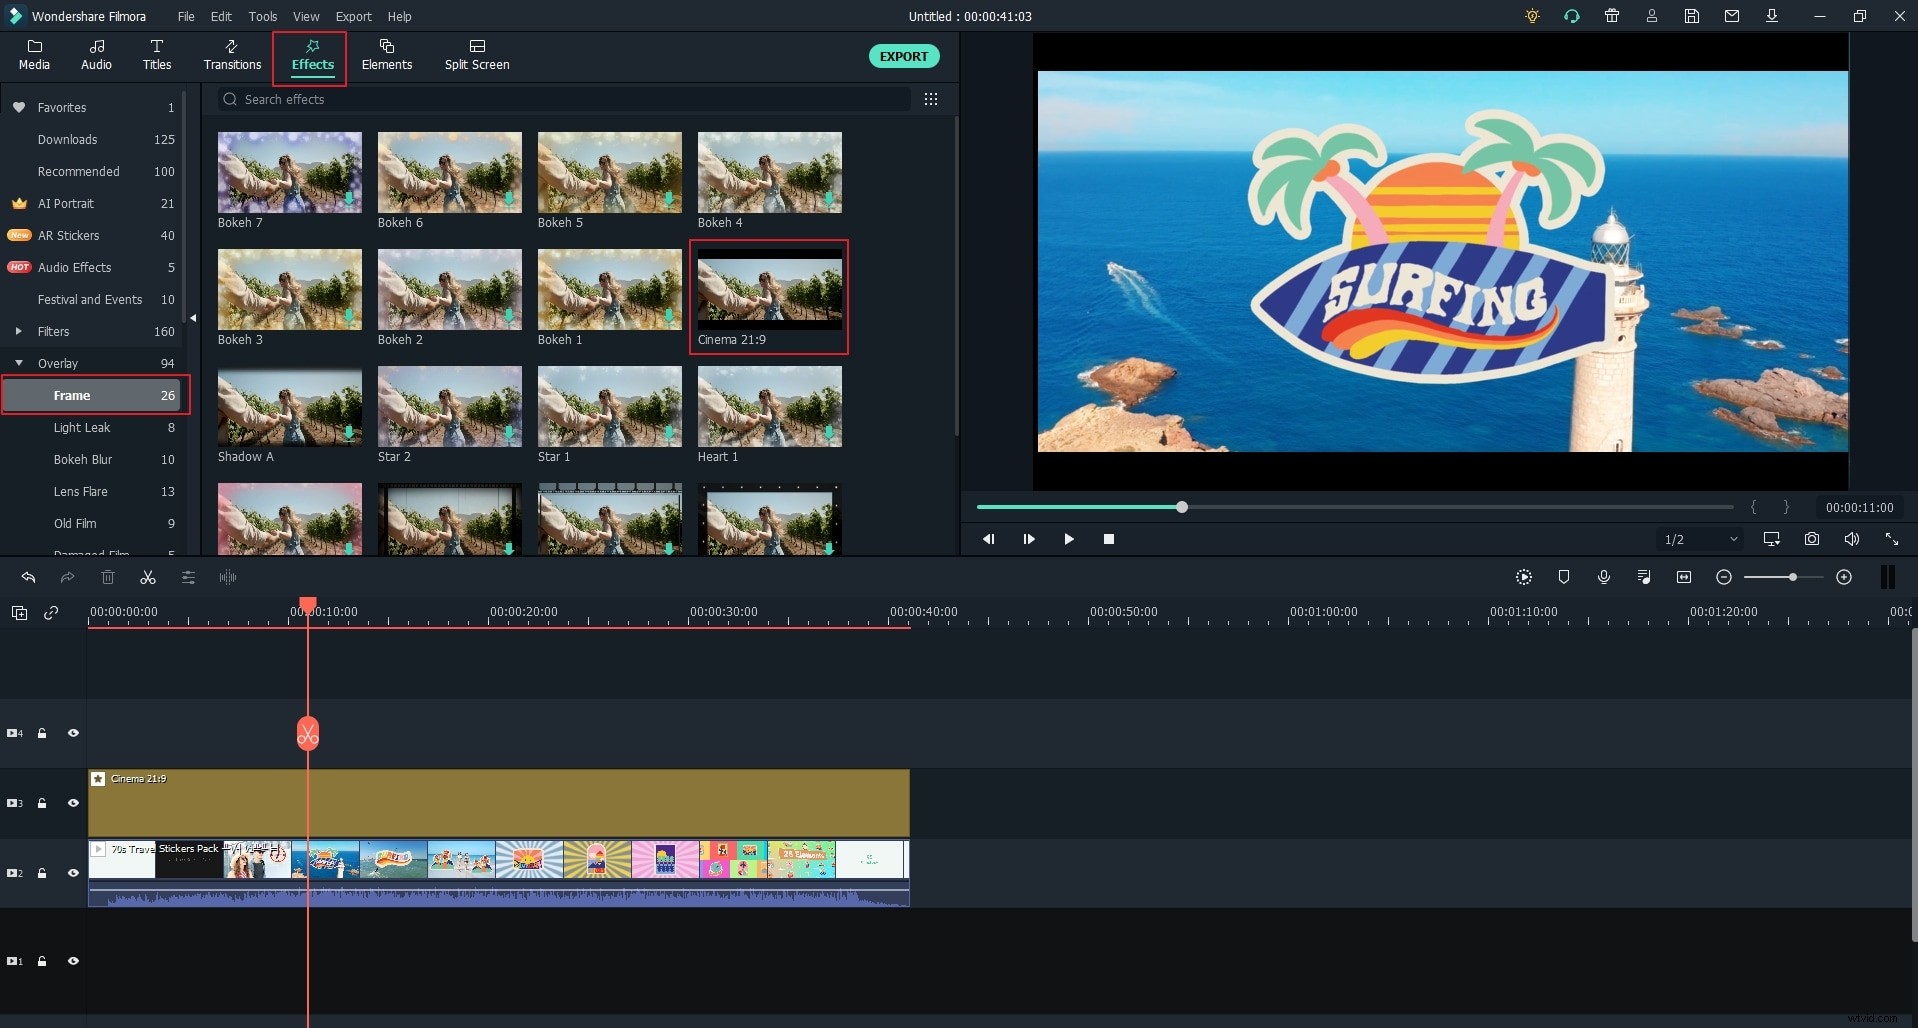Lock the stickers track with the padlock icon

click(x=42, y=873)
